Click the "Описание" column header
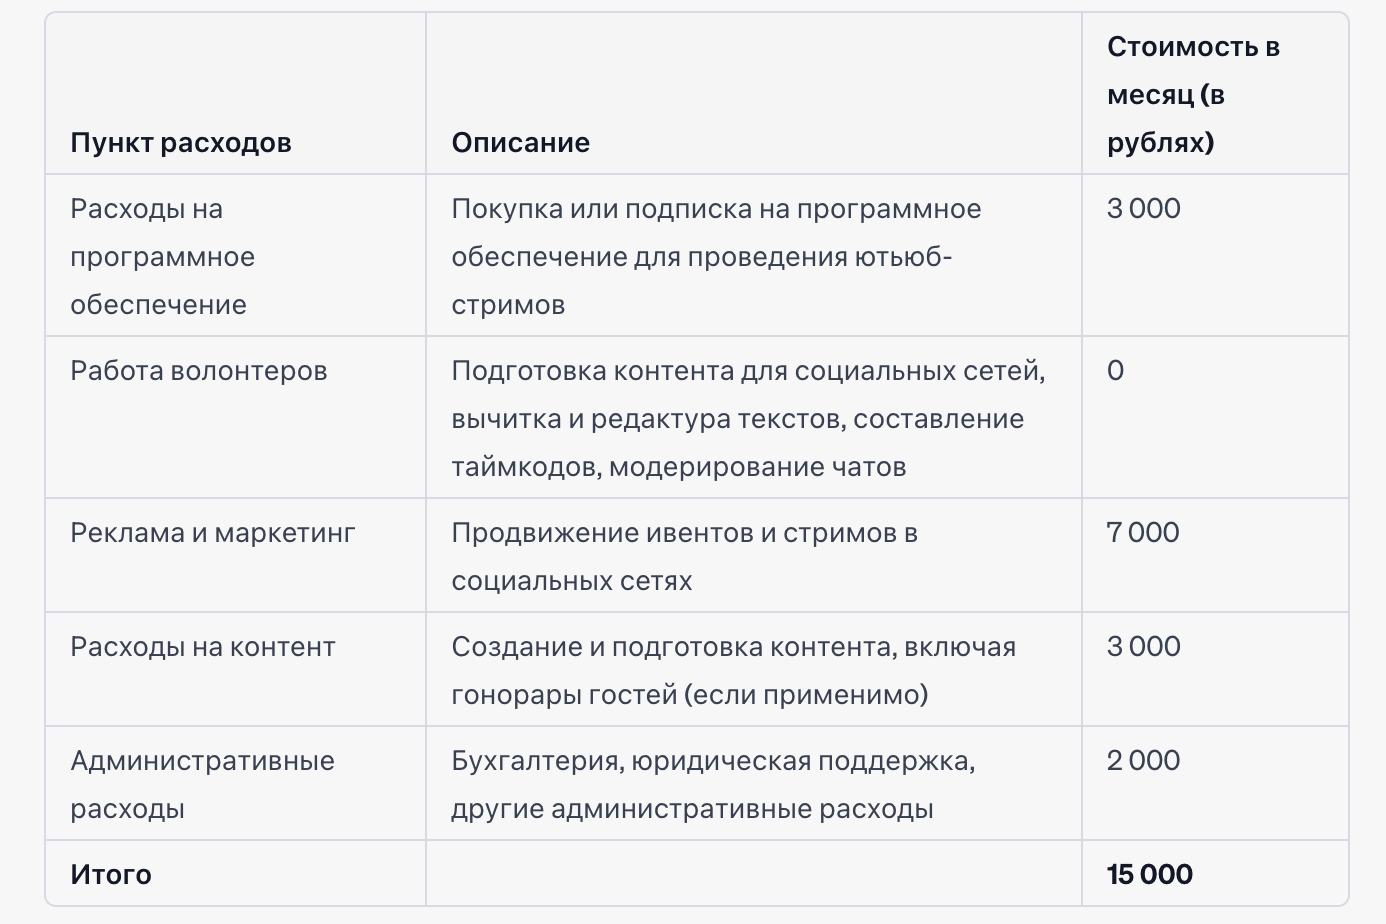The width and height of the screenshot is (1386, 924). tap(520, 143)
